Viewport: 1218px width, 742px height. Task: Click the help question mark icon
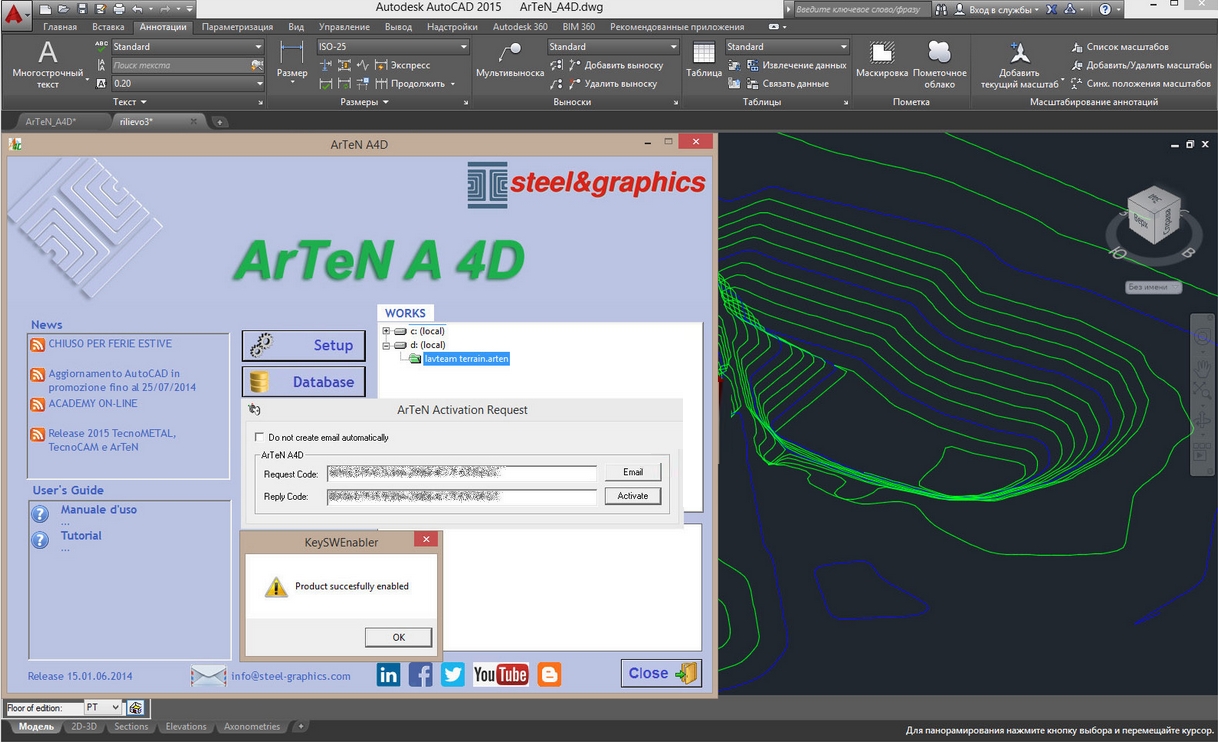[1105, 9]
